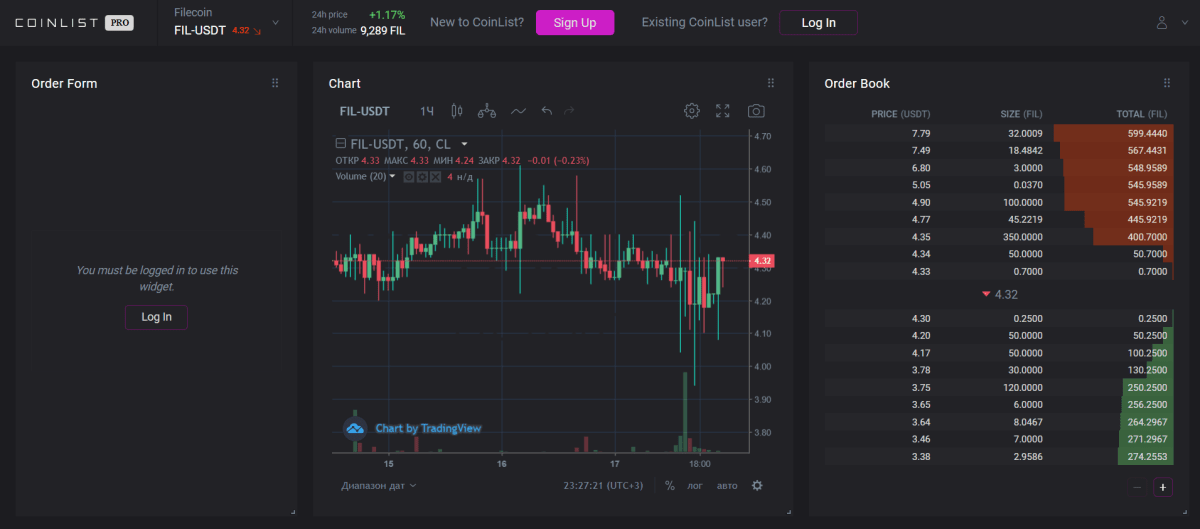Click the 9,289 FIL 24h volume value
Viewport: 1200px width, 529px height.
(382, 31)
